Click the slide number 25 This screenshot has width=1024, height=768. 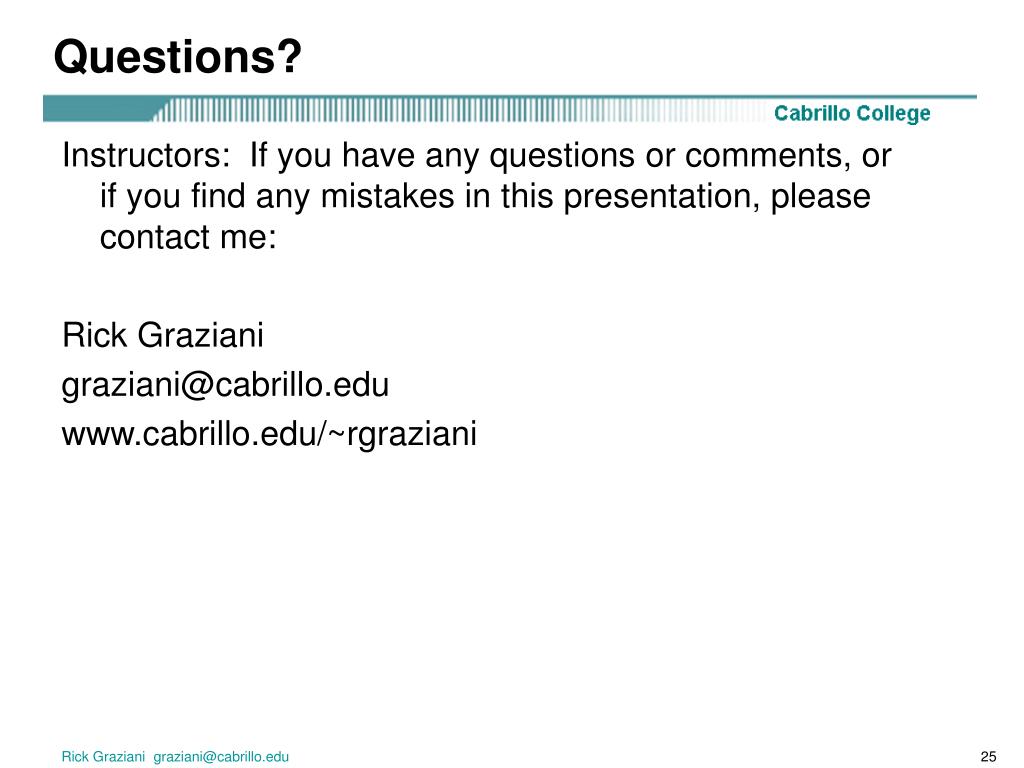pos(989,757)
